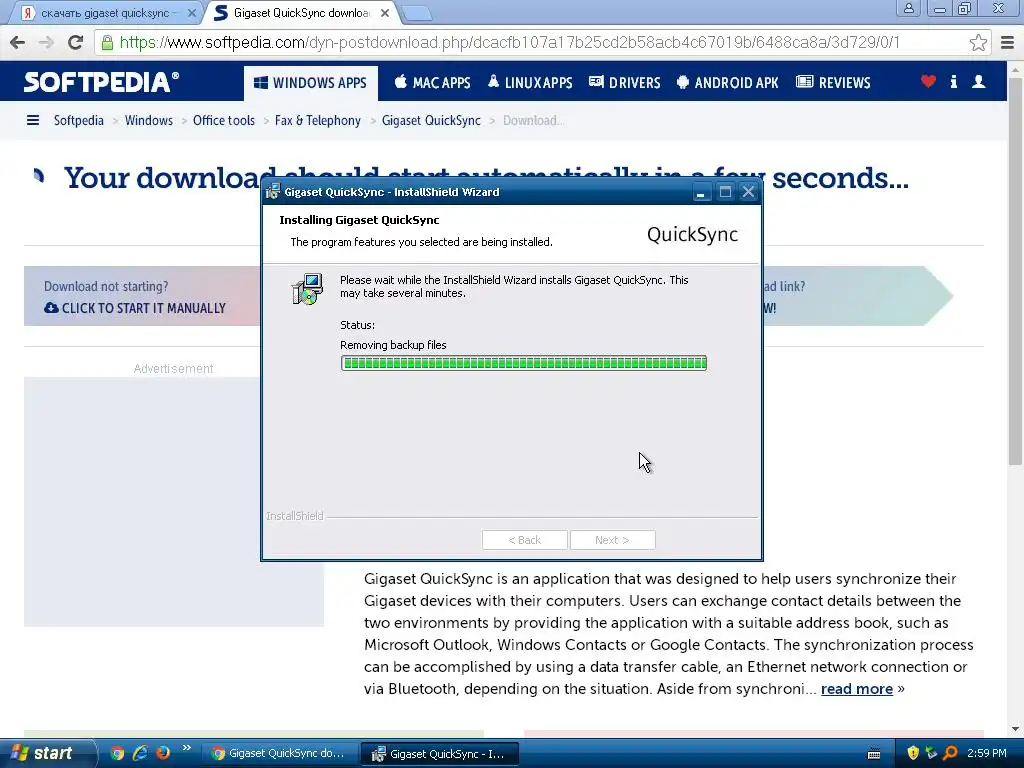Image resolution: width=1024 pixels, height=768 pixels.
Task: Open the Drivers section
Action: tap(625, 83)
